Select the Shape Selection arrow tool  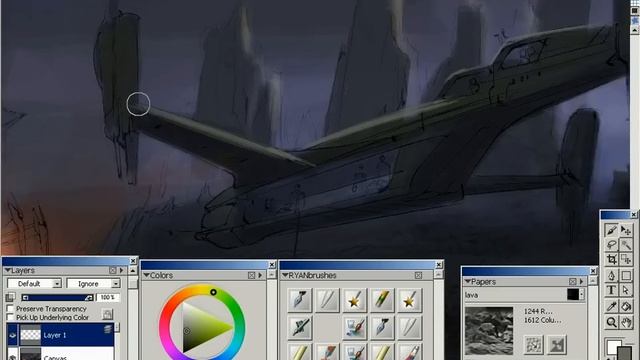pos(626,290)
